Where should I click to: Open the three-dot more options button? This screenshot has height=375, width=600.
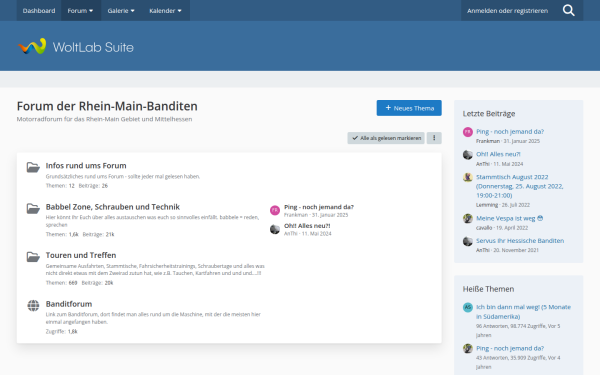(434, 138)
